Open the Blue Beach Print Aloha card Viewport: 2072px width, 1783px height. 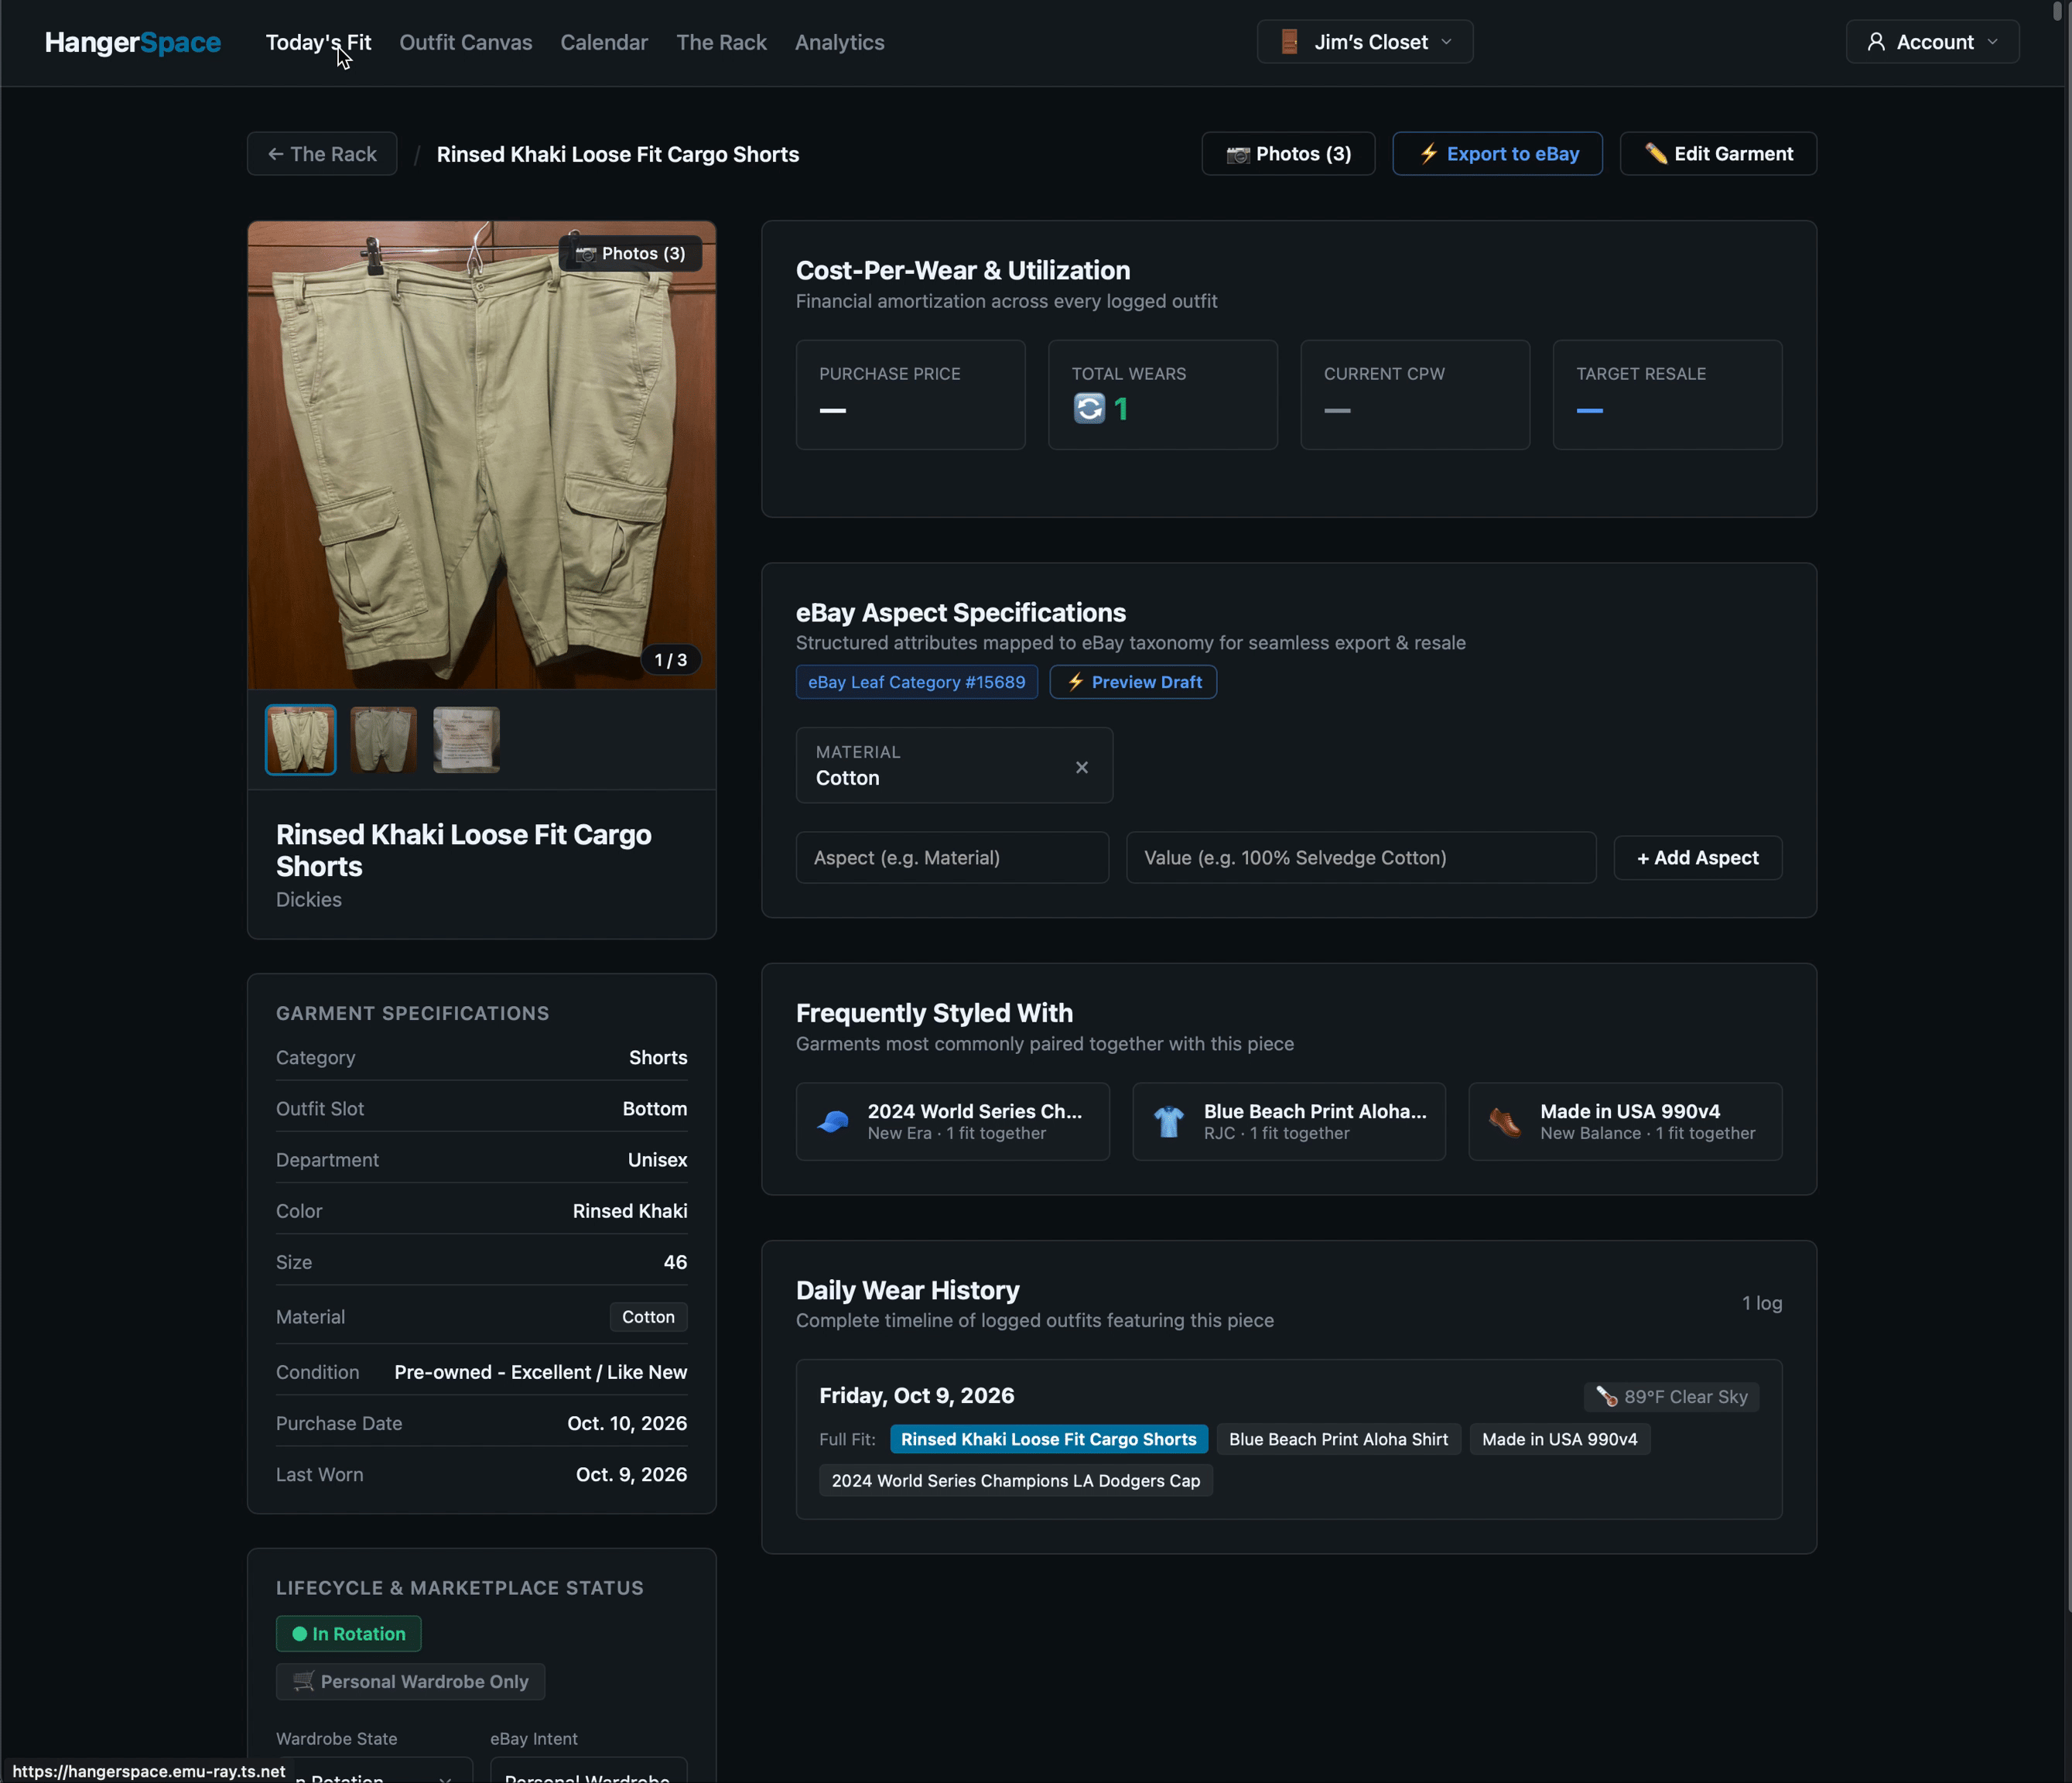coord(1288,1122)
